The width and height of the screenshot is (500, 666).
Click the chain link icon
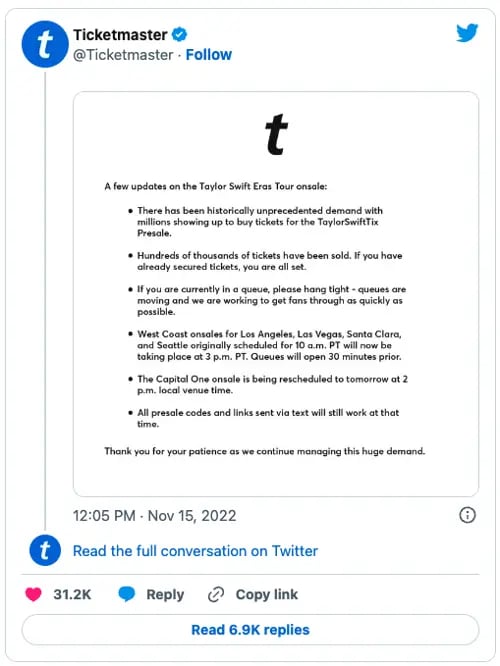pyautogui.click(x=216, y=594)
